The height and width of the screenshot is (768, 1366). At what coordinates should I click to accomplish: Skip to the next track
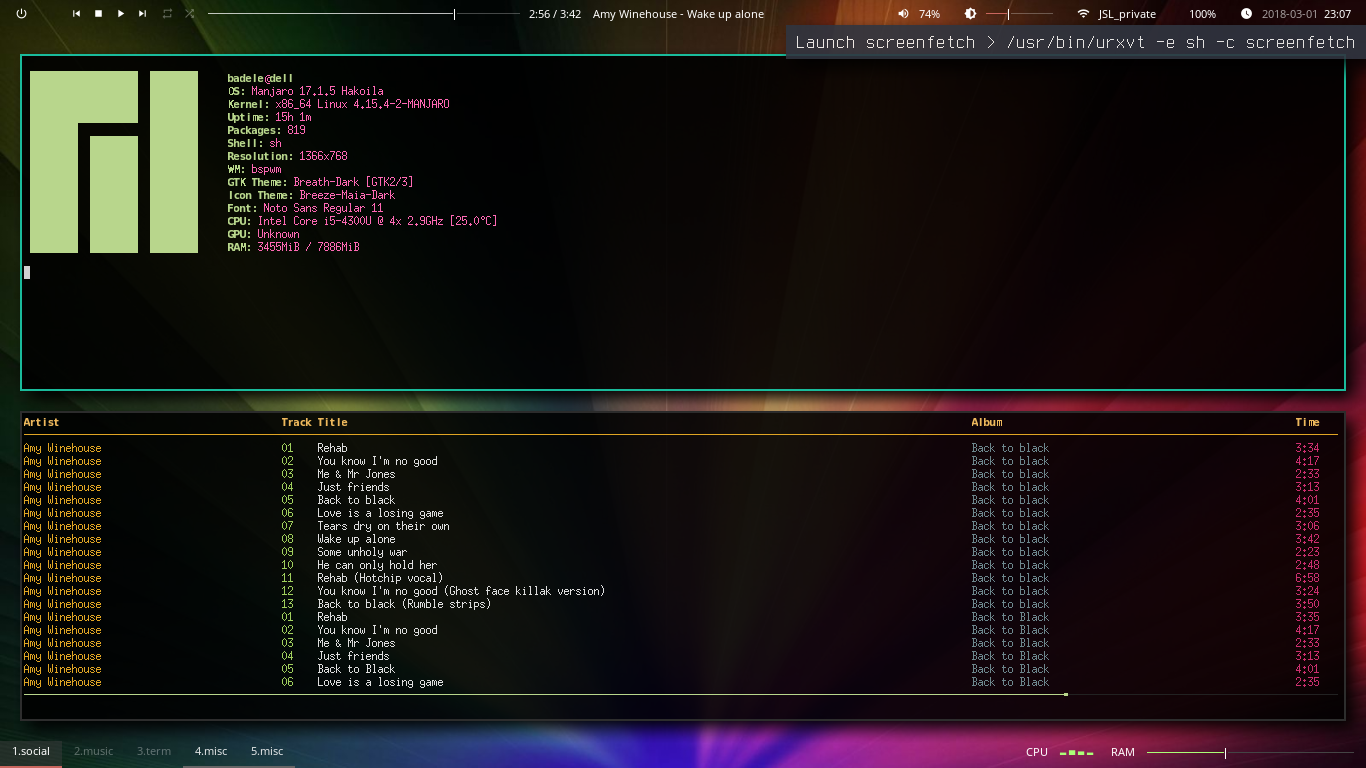(143, 14)
